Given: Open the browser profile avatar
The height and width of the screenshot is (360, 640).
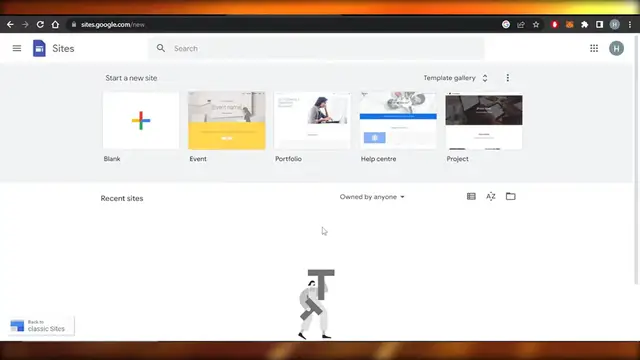Looking at the screenshot, I should (615, 24).
